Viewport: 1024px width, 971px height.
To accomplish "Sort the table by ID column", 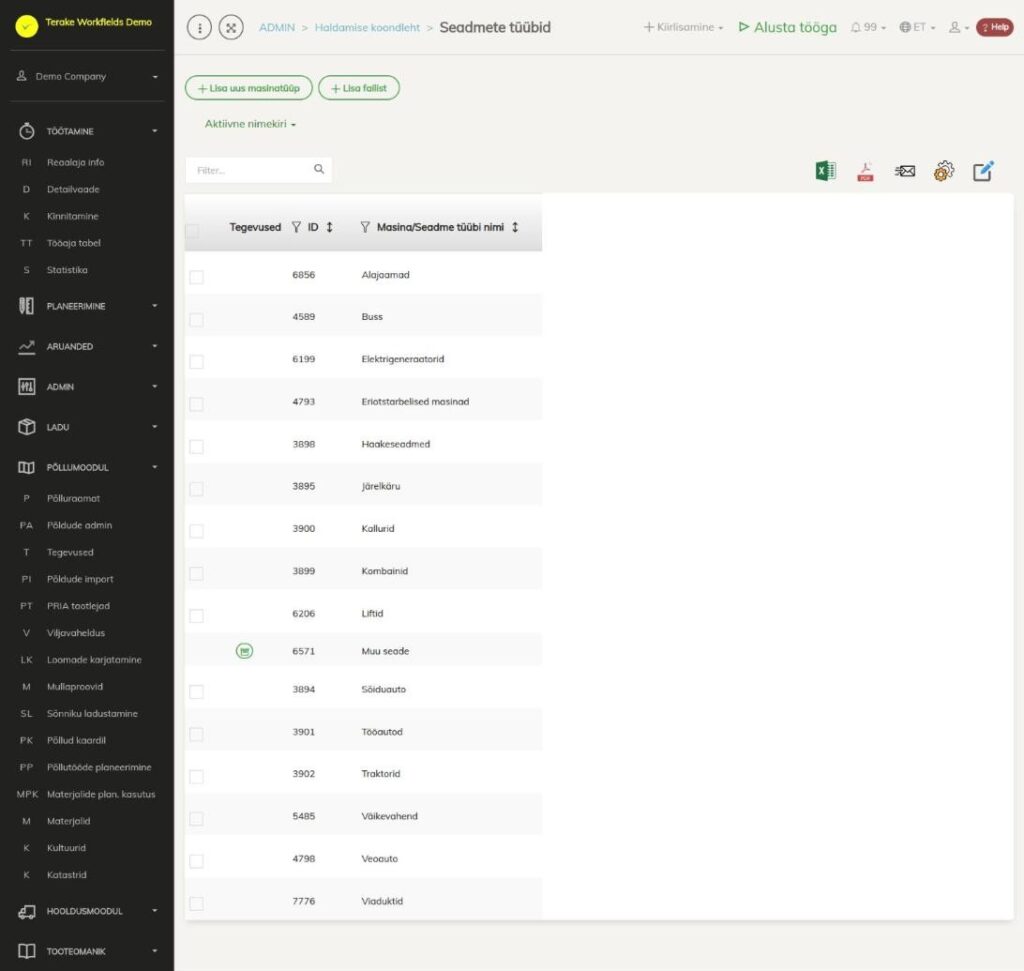I will 330,227.
